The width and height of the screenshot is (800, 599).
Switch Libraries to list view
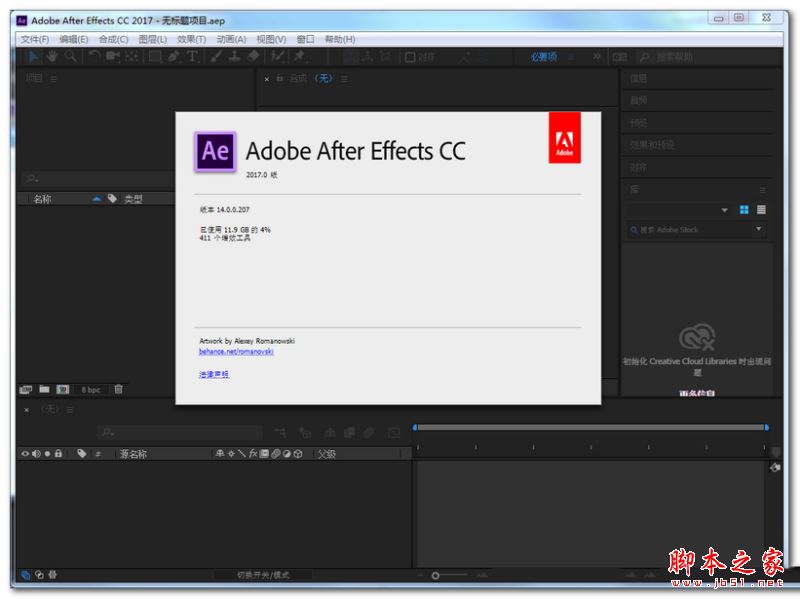coord(761,210)
